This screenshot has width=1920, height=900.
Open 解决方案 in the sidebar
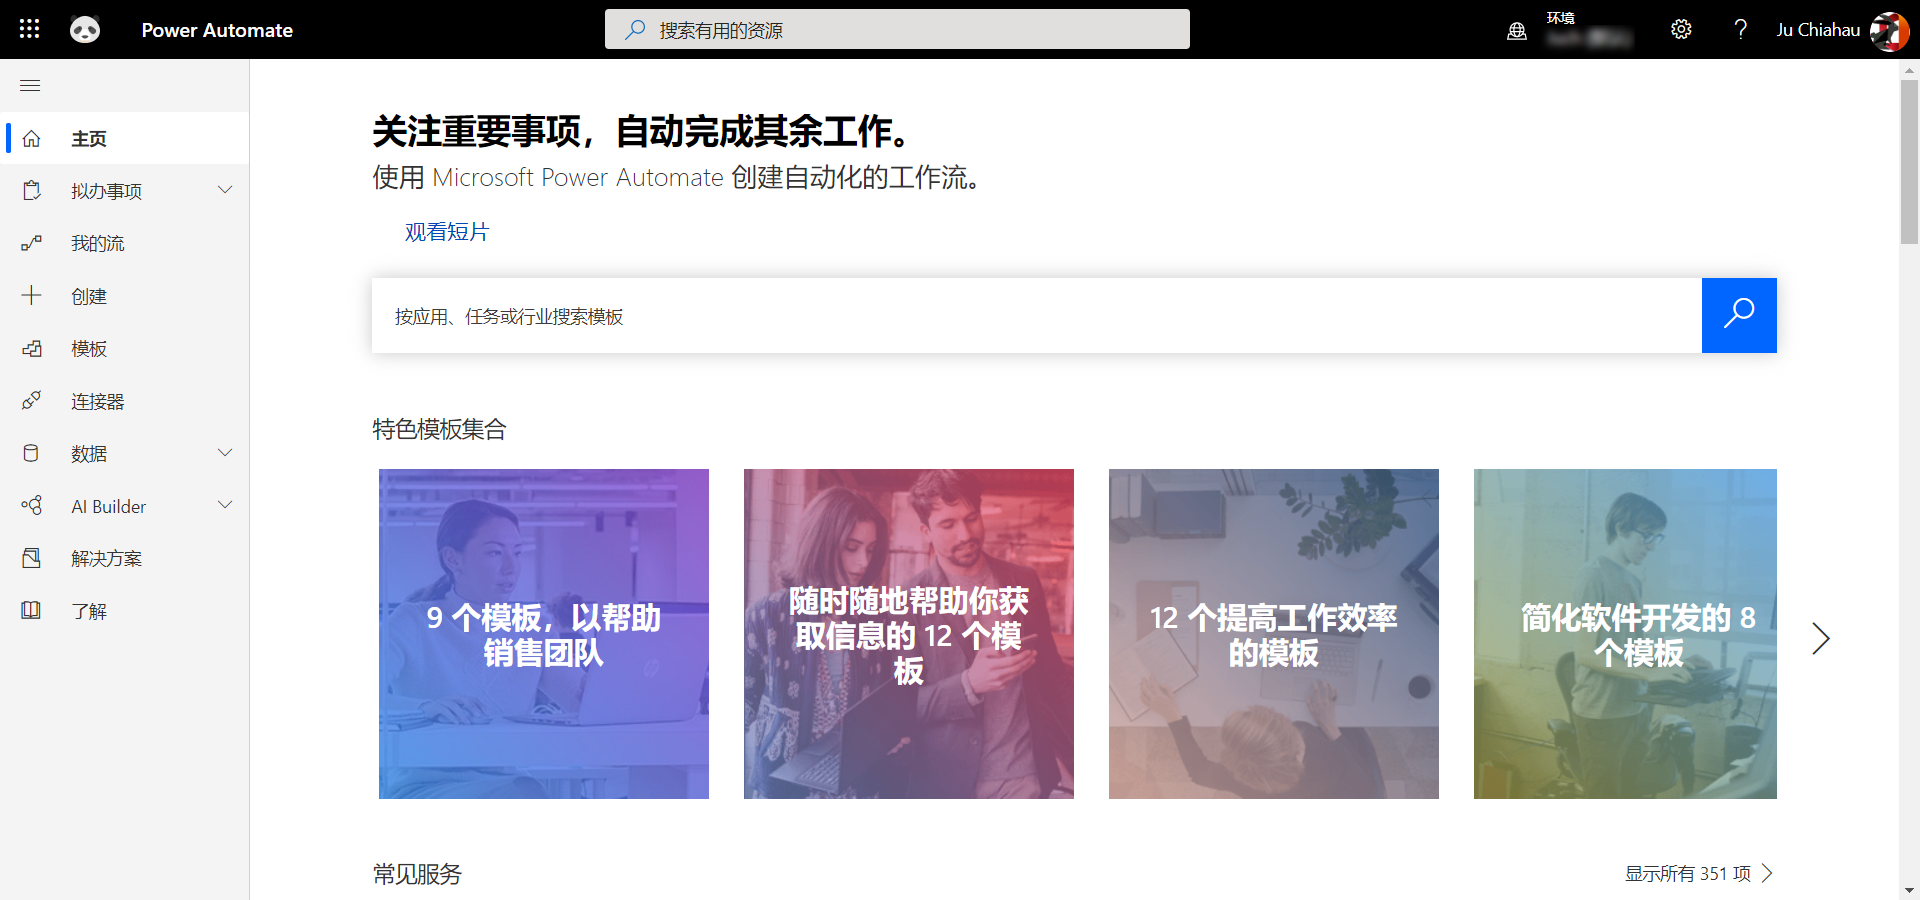106,559
